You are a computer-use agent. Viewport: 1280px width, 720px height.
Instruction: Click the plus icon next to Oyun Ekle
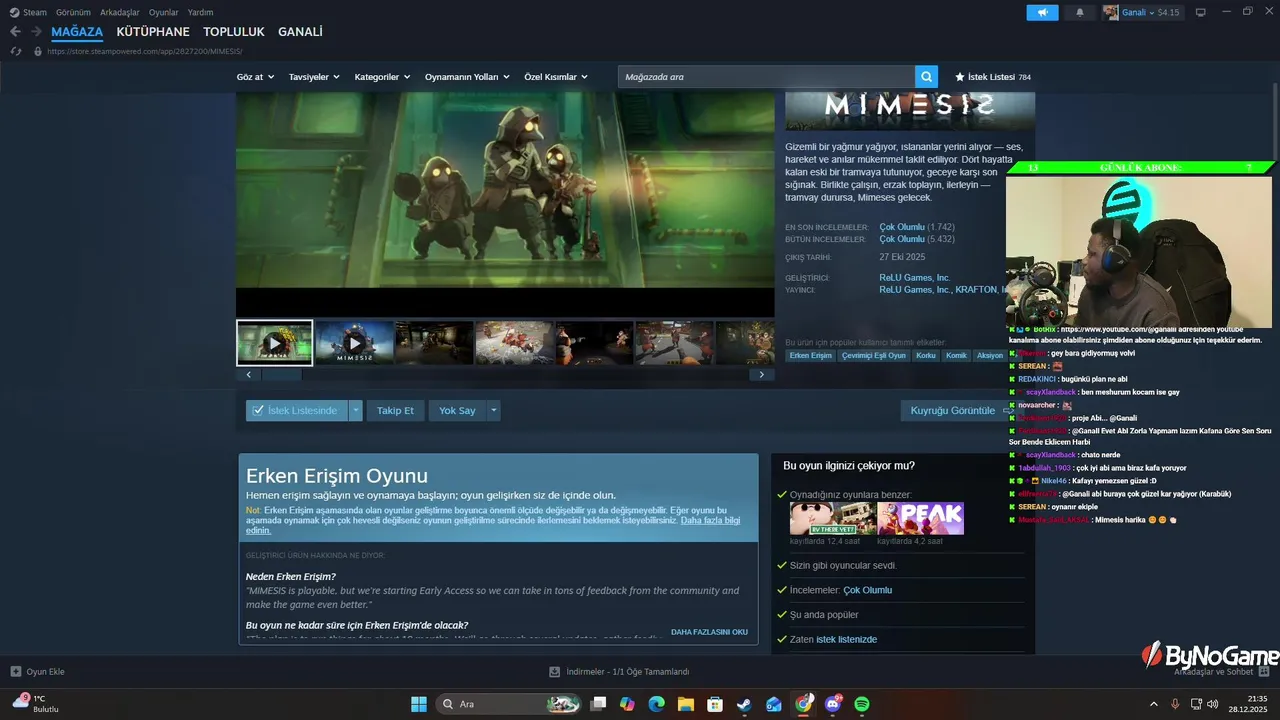(x=15, y=672)
